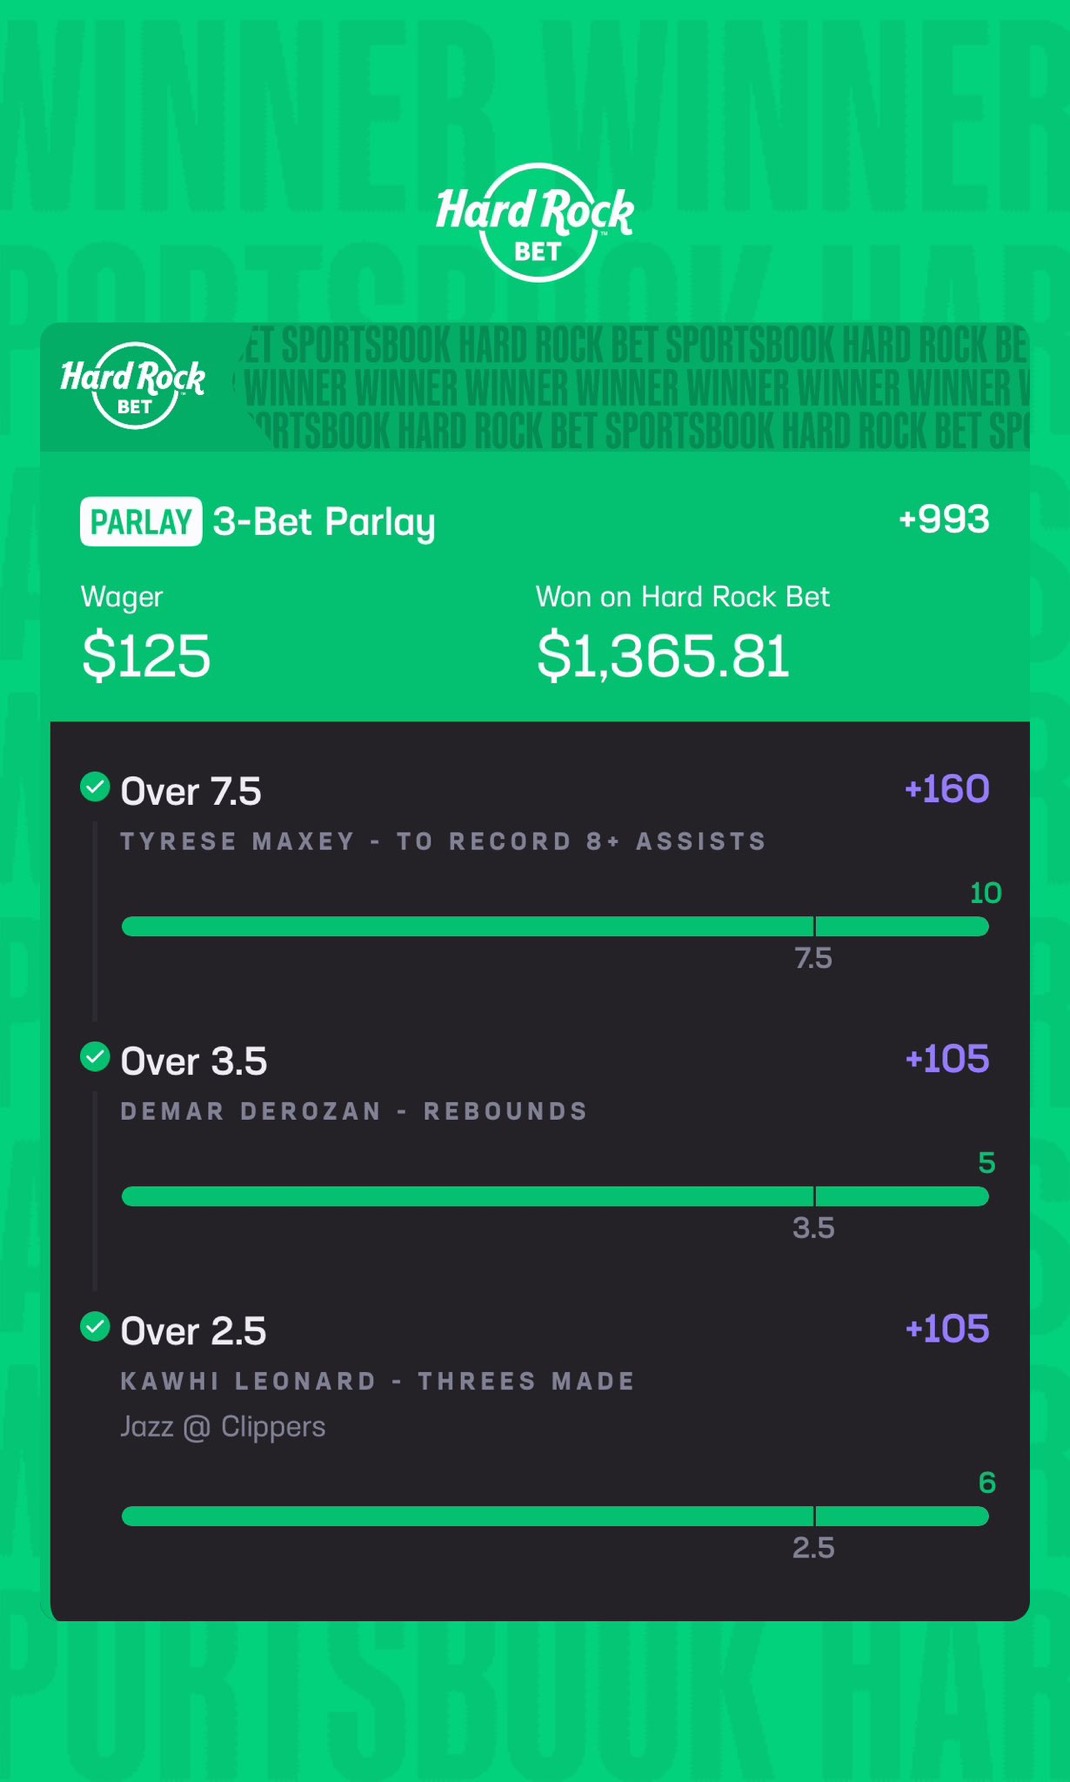Click the 3-Bet Parlay heading
This screenshot has height=1782, width=1070.
(324, 522)
